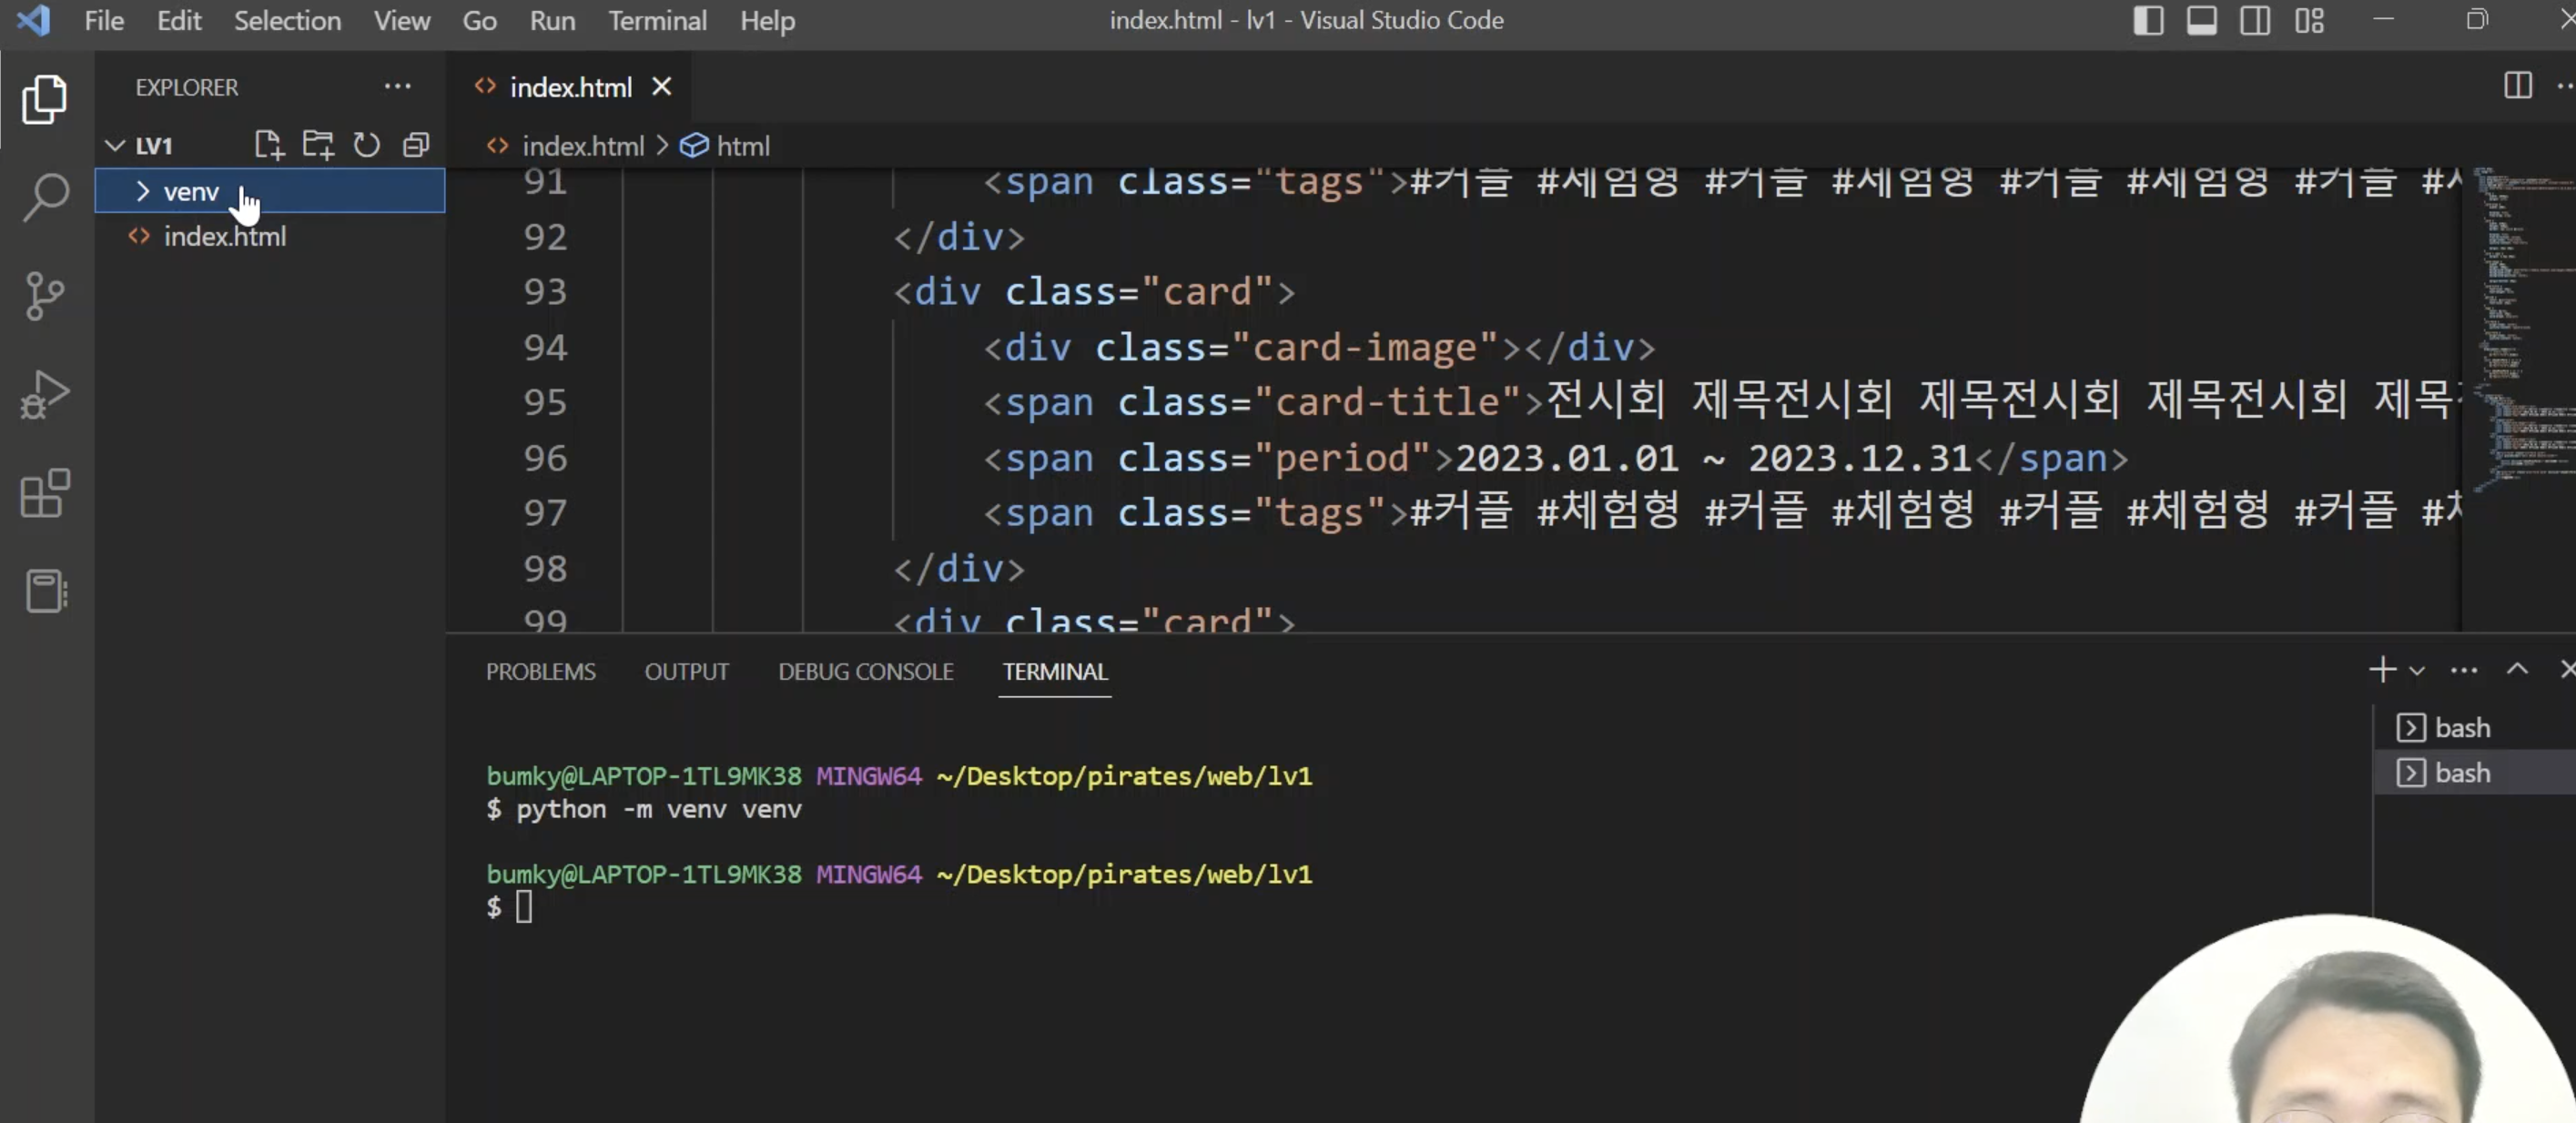Open editor more actions ellipsis

(2566, 86)
